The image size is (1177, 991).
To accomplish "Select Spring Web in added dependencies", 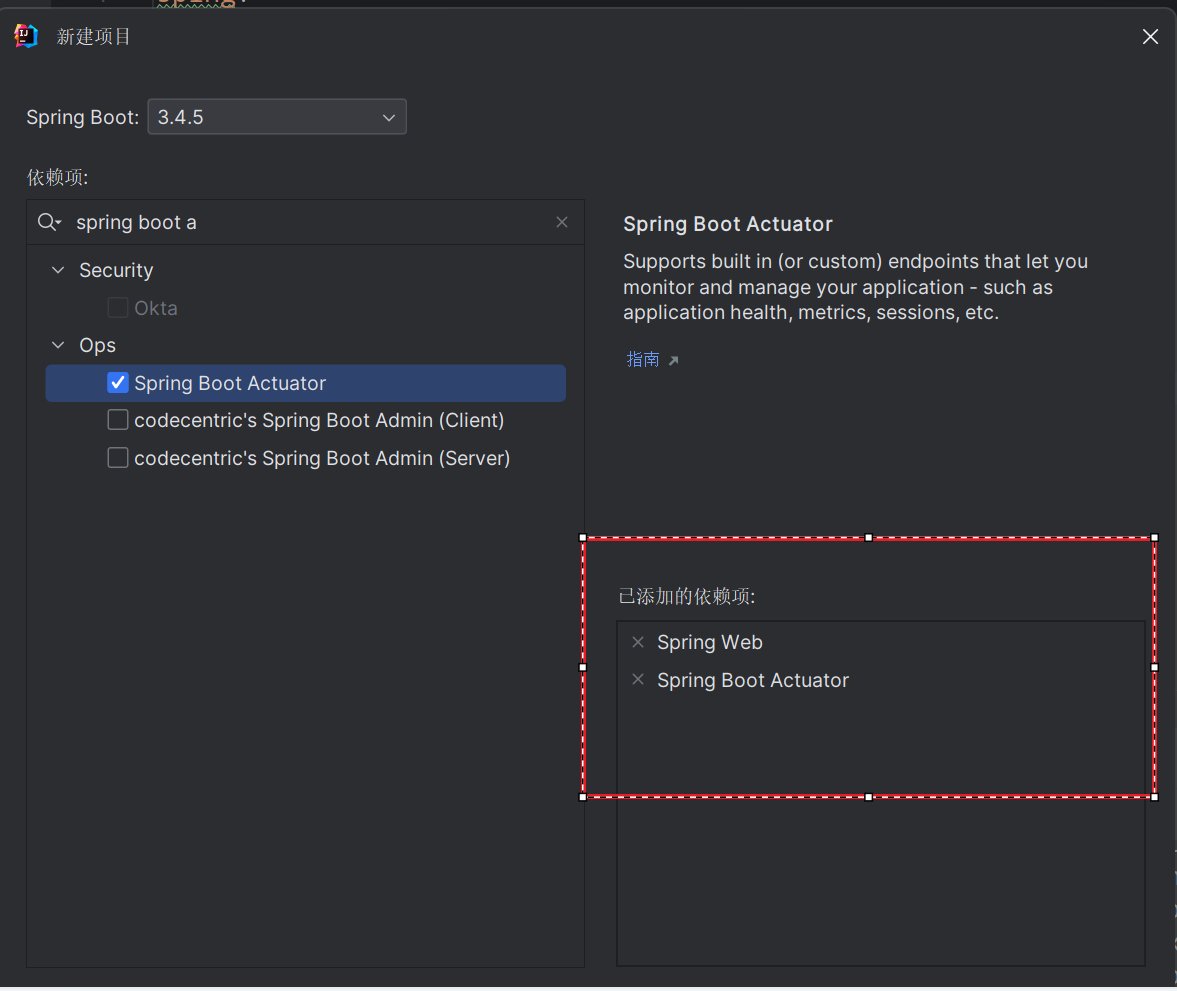I will [x=710, y=643].
